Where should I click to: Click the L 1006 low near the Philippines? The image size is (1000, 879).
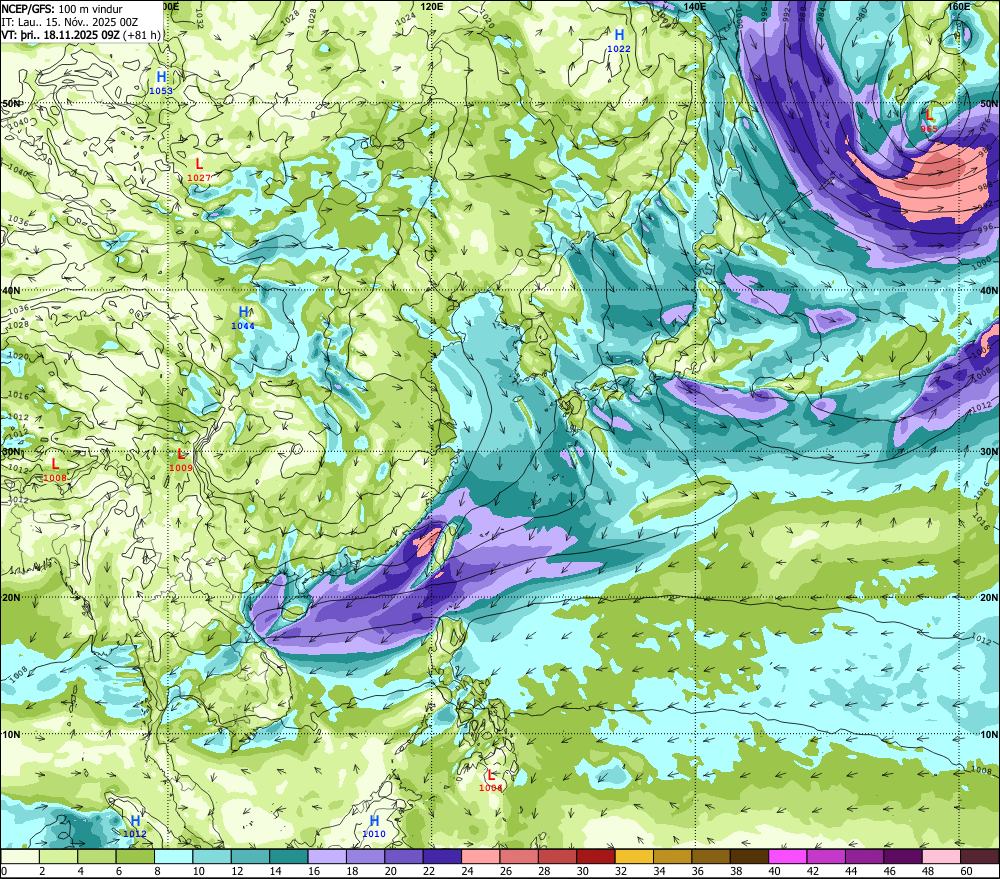490,780
